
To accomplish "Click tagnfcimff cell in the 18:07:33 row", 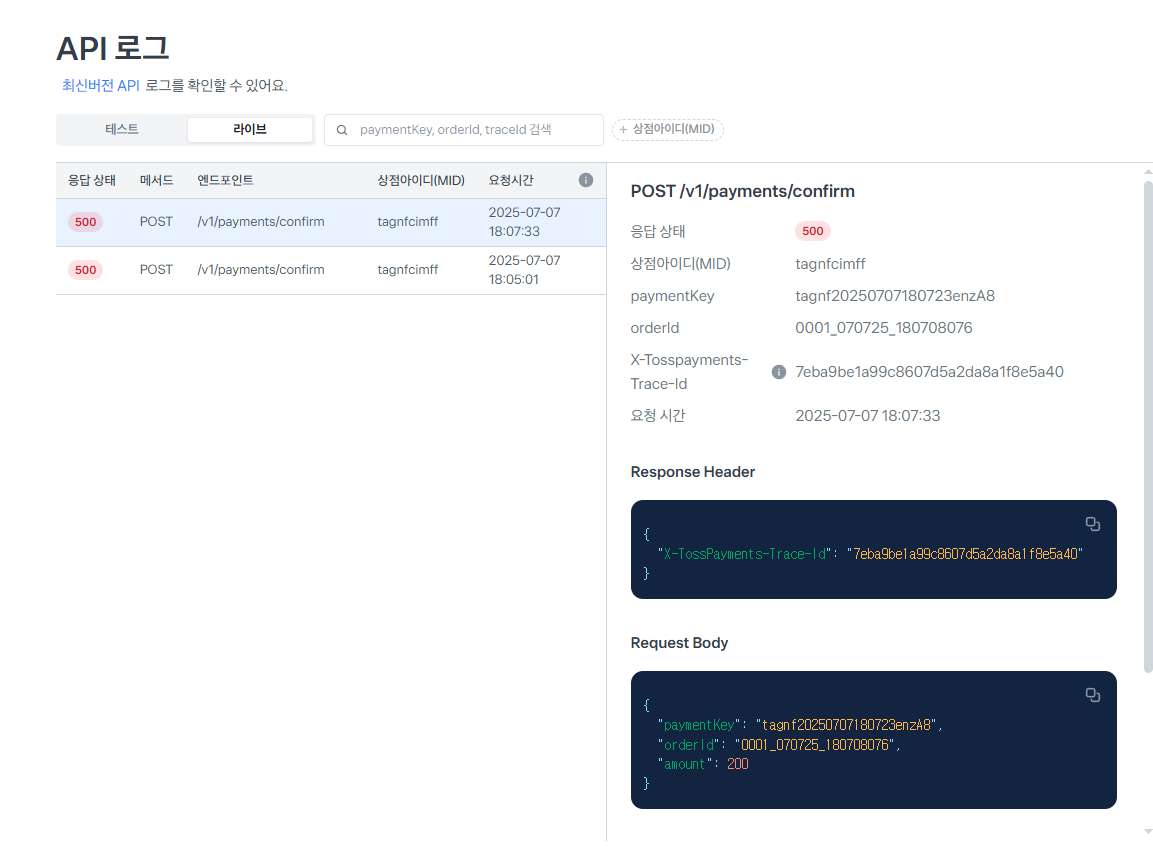I will [408, 222].
